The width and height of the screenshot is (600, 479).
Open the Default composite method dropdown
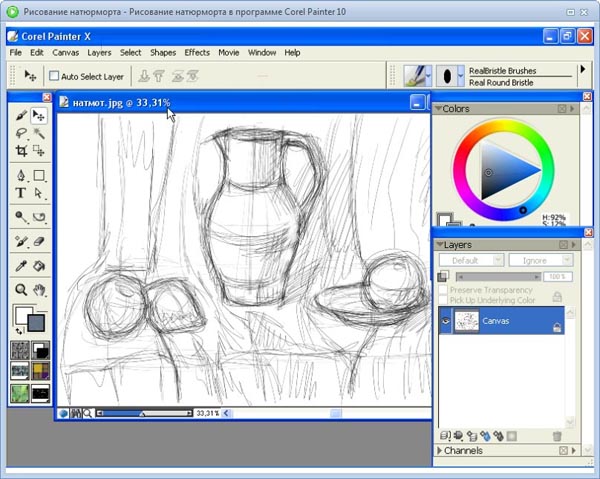point(470,260)
